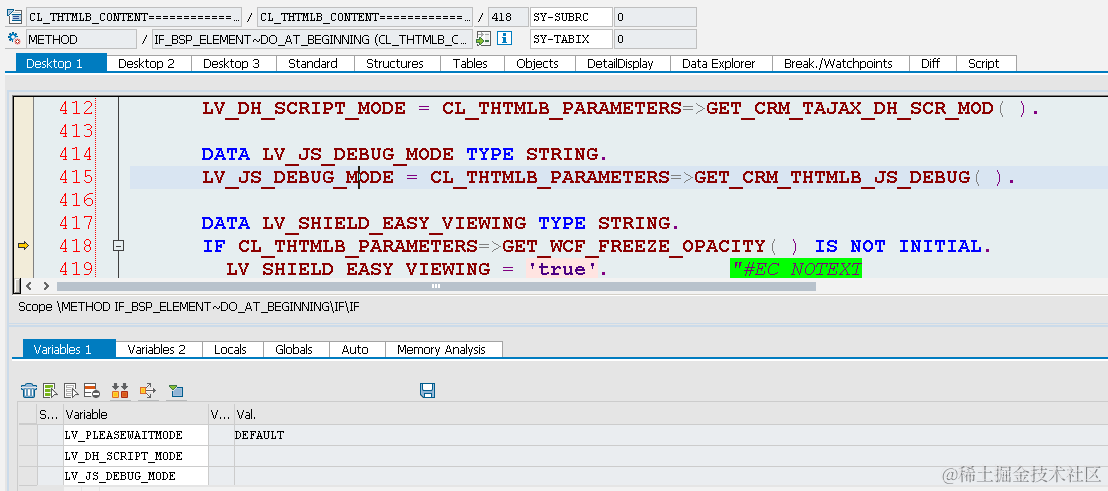Click the green navigate-to-source icon beside method name
This screenshot has height=491, width=1108.
pyautogui.click(x=483, y=39)
